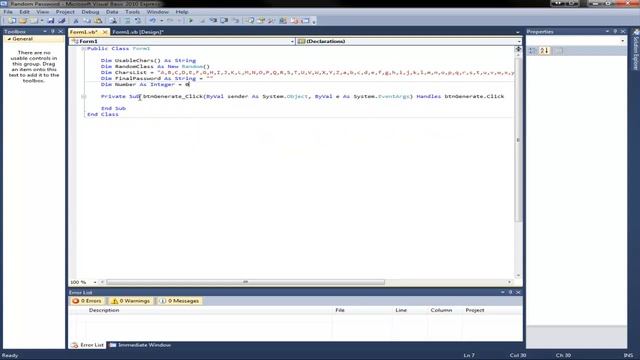Toggle auto-hide pin on Toolbox panel
This screenshot has width=640, height=360.
52,31
